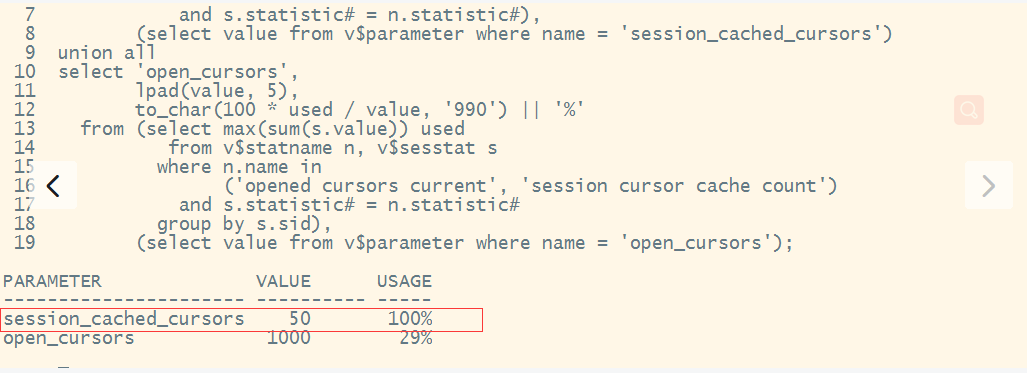The width and height of the screenshot is (1027, 373).
Task: Click the USAGE column header
Action: [x=404, y=281]
